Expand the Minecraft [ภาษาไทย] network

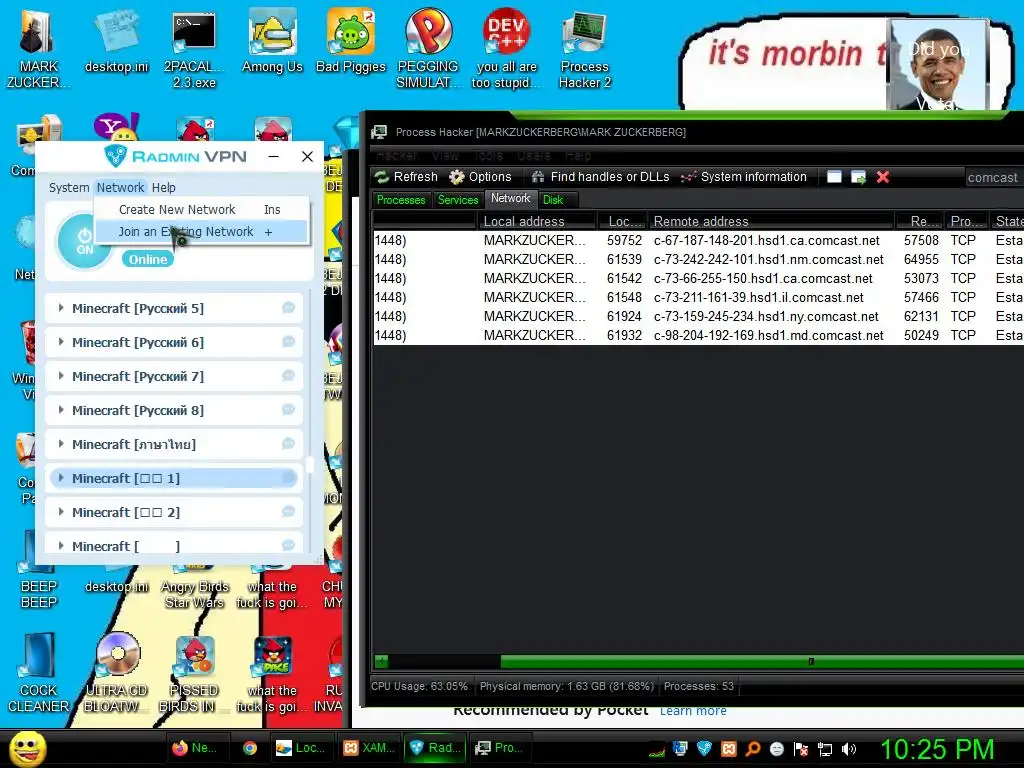[x=61, y=443]
